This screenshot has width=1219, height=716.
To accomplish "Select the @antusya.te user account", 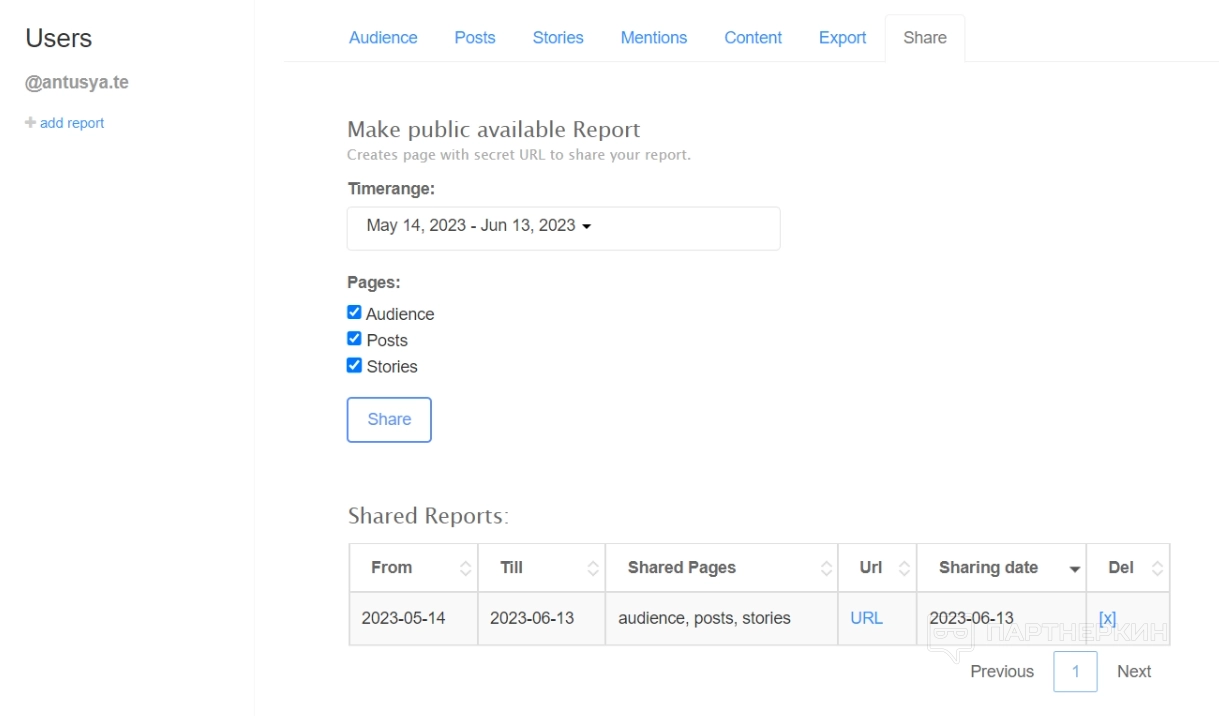I will tap(77, 83).
